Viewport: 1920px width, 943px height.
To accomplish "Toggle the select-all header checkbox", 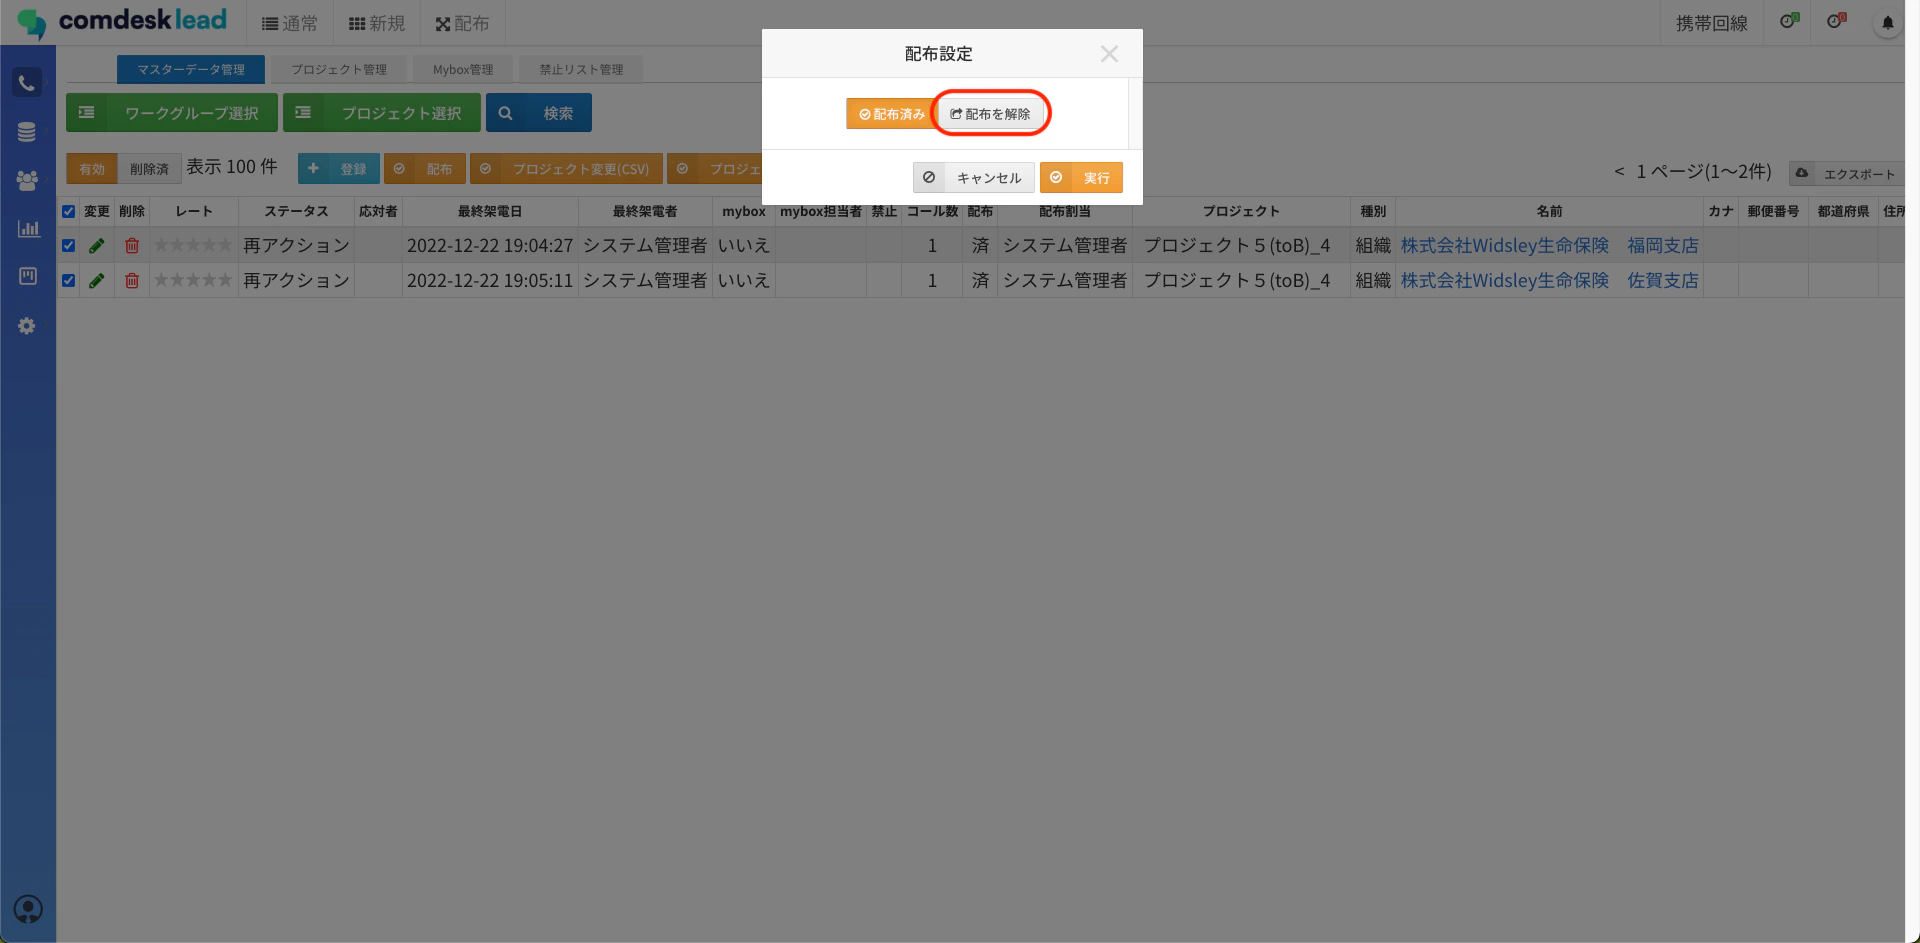I will coord(69,212).
